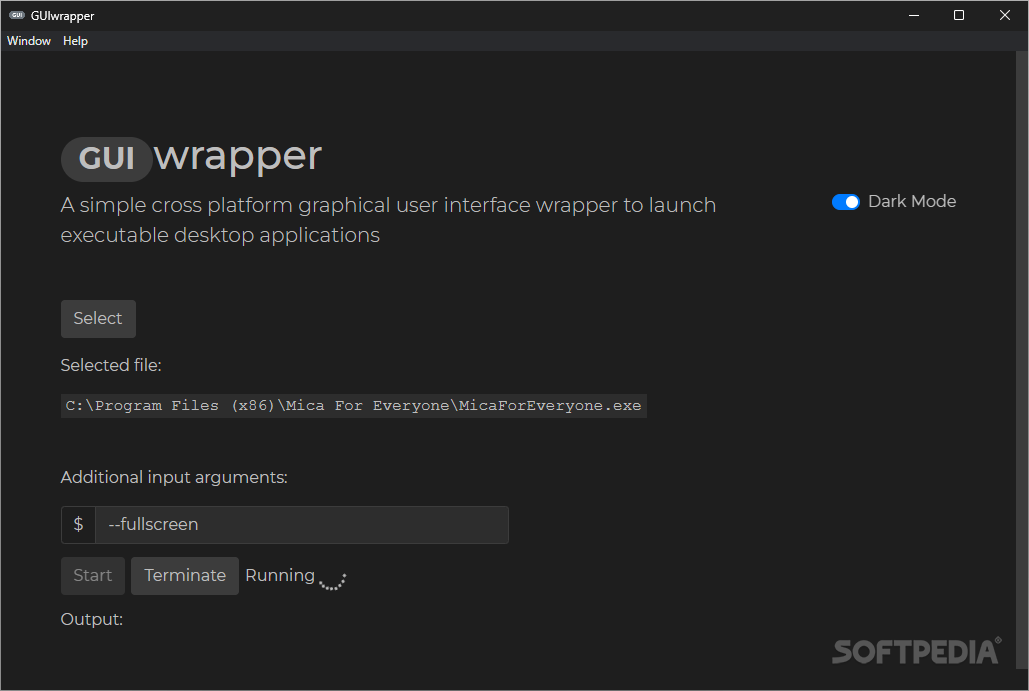
Task: Close the GUIwrapper window
Action: 1005,15
